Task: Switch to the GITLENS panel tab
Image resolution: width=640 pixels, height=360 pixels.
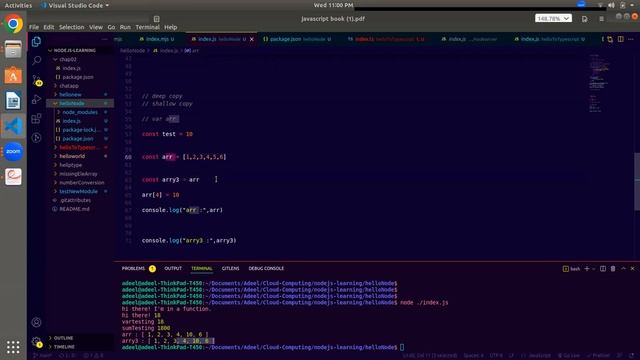Action: (x=231, y=269)
